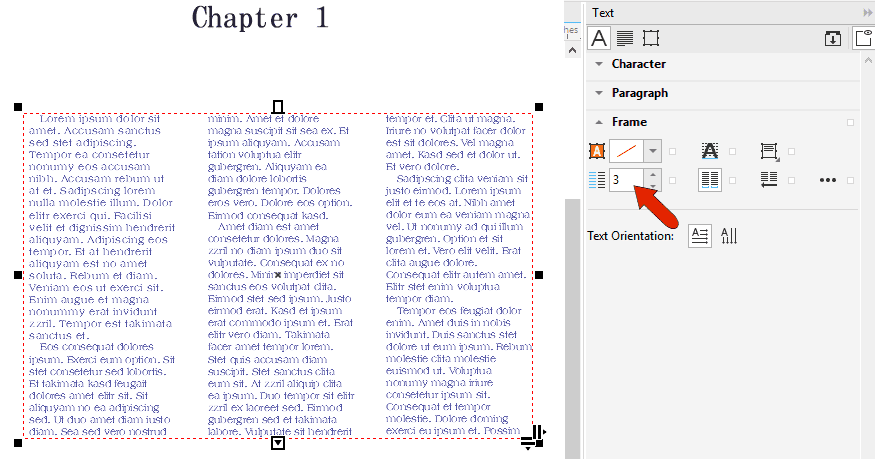Select the Character properties icon
Viewport: 875px width, 459px height.
pos(599,39)
